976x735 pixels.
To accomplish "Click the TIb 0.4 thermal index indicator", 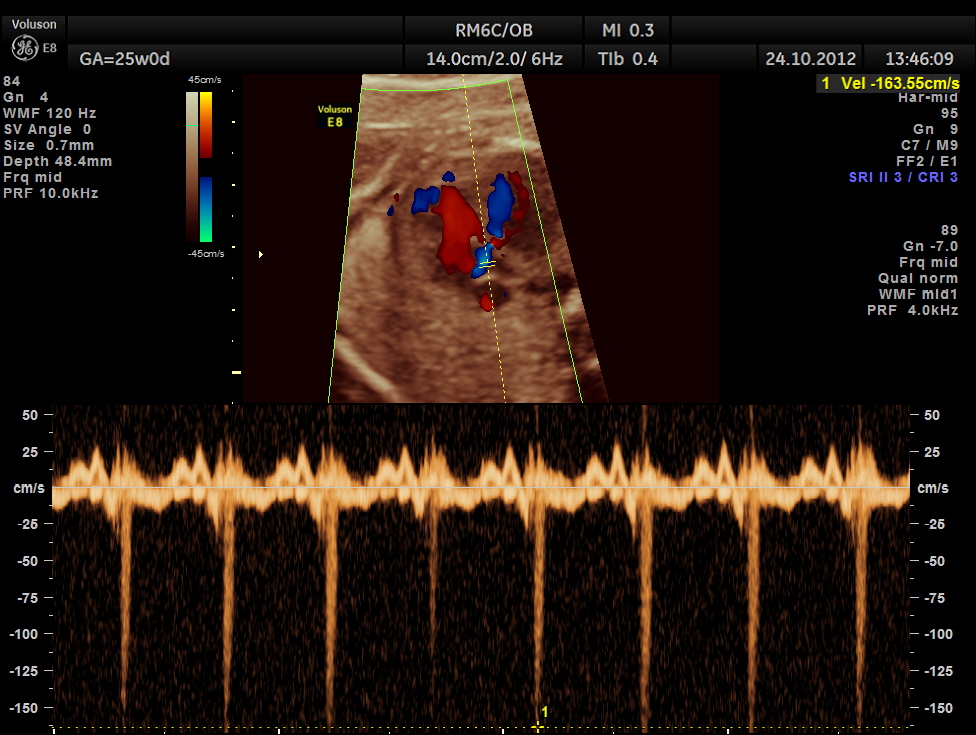I will tap(627, 59).
